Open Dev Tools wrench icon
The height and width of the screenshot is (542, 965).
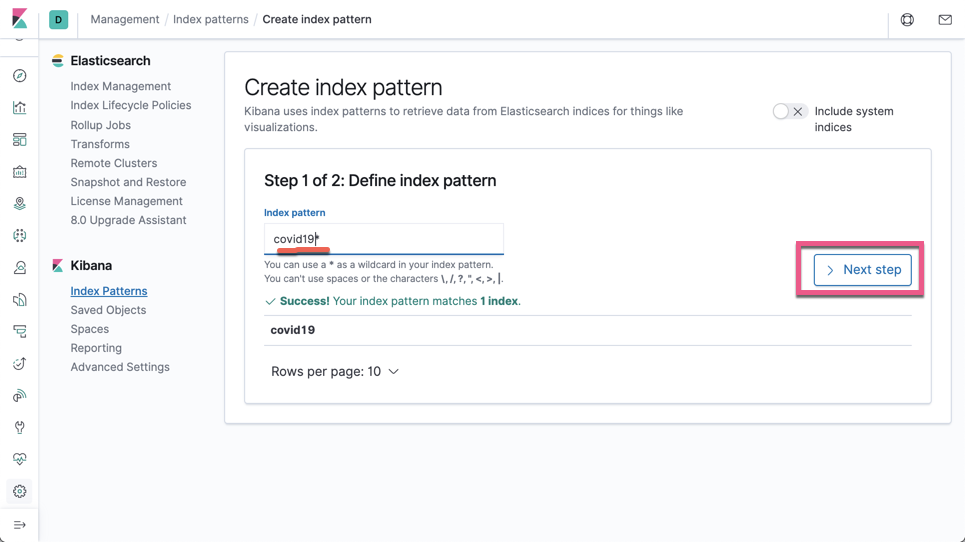click(20, 428)
